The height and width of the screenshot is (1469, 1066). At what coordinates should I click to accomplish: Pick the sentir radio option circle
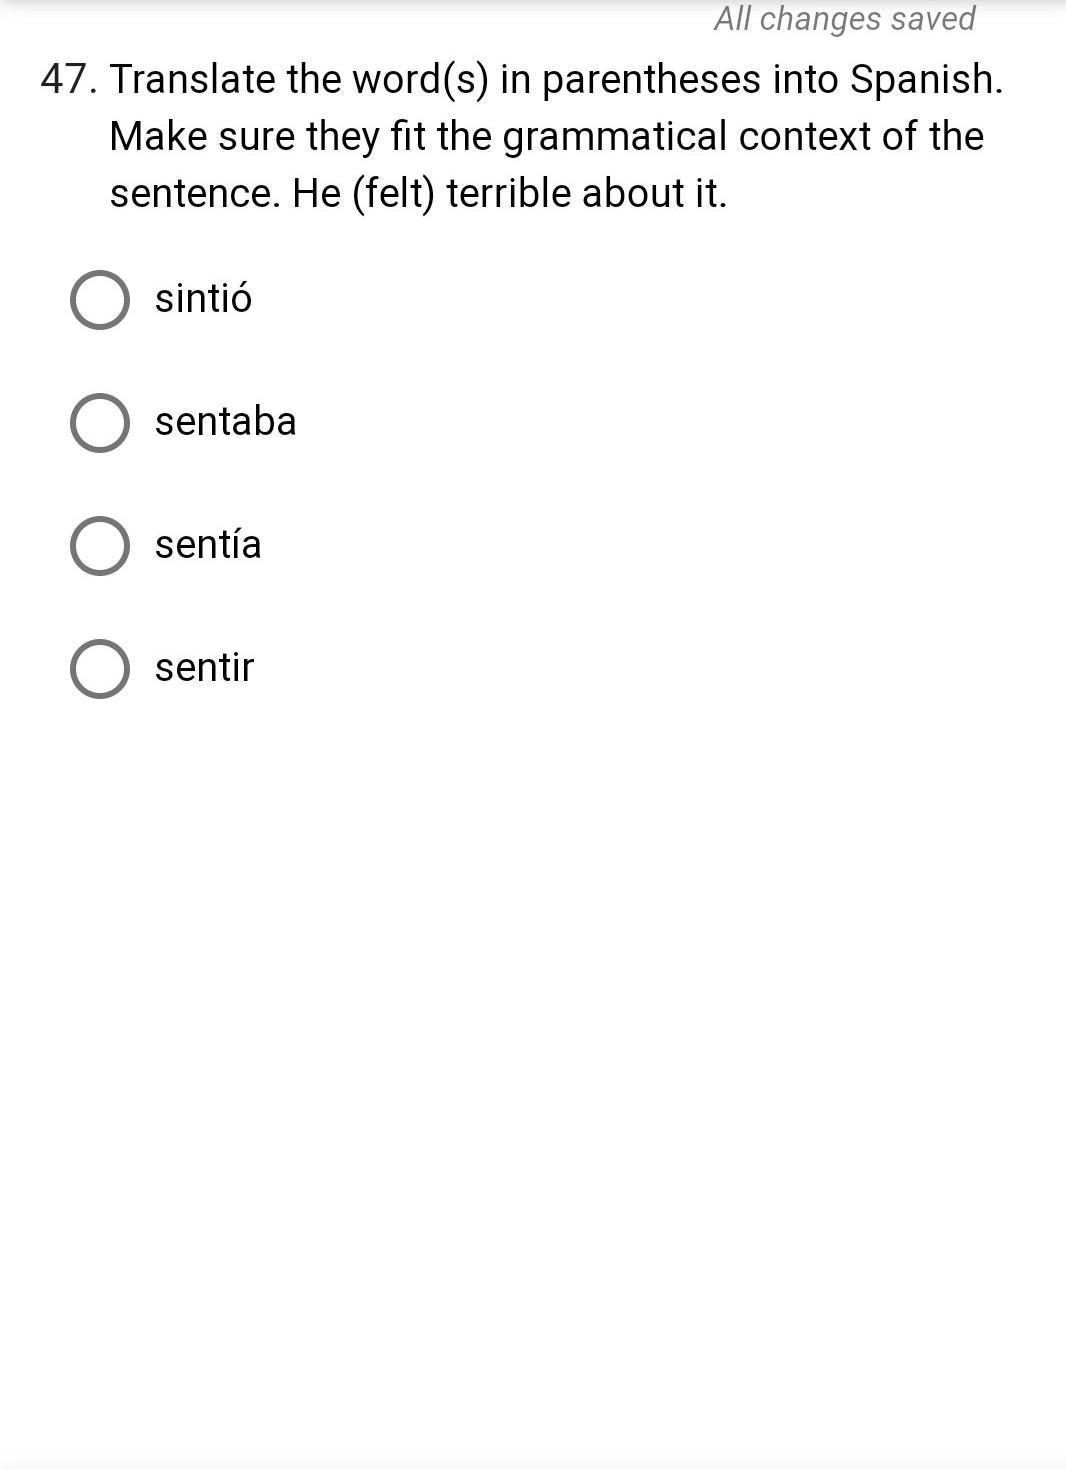(100, 669)
